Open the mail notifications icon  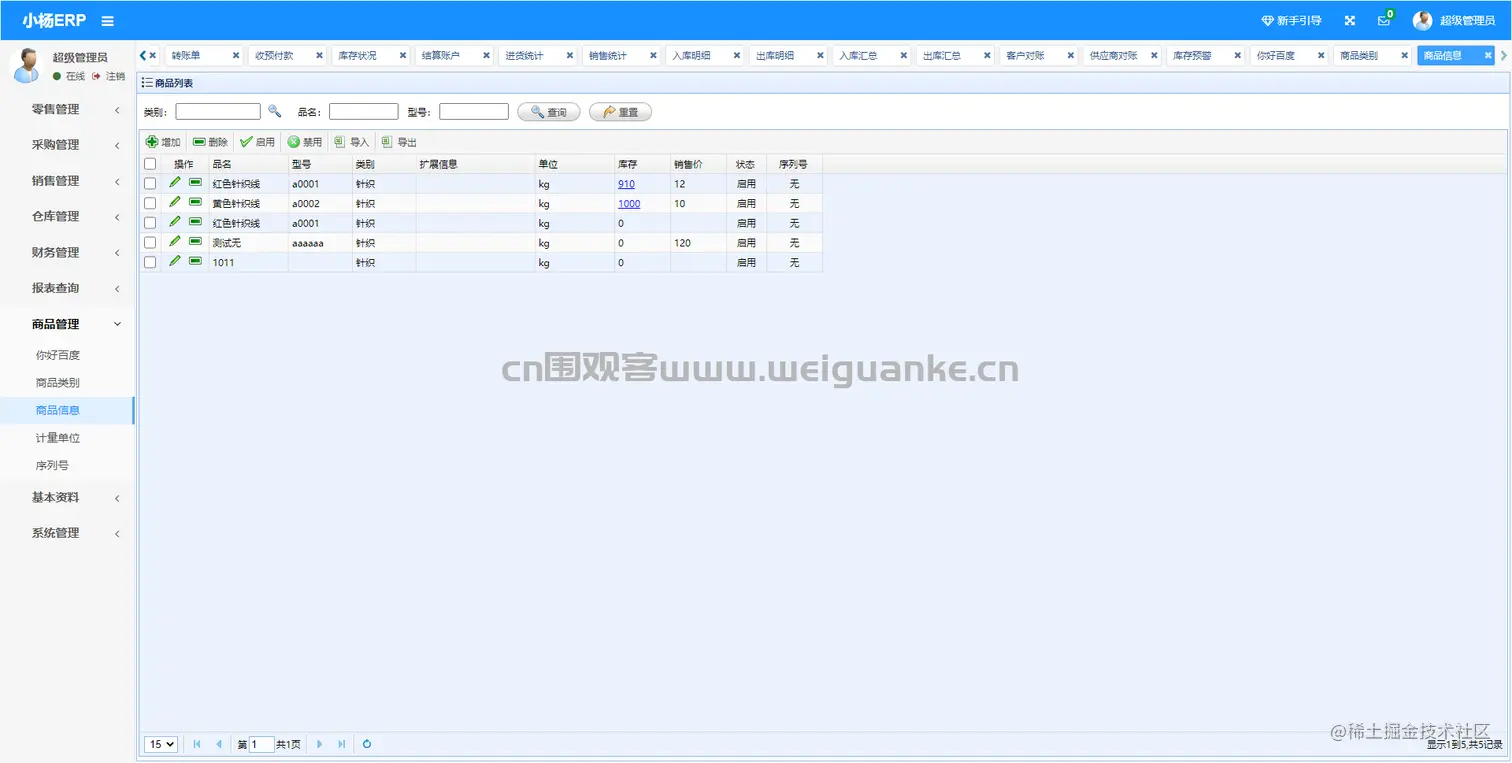(x=1384, y=21)
